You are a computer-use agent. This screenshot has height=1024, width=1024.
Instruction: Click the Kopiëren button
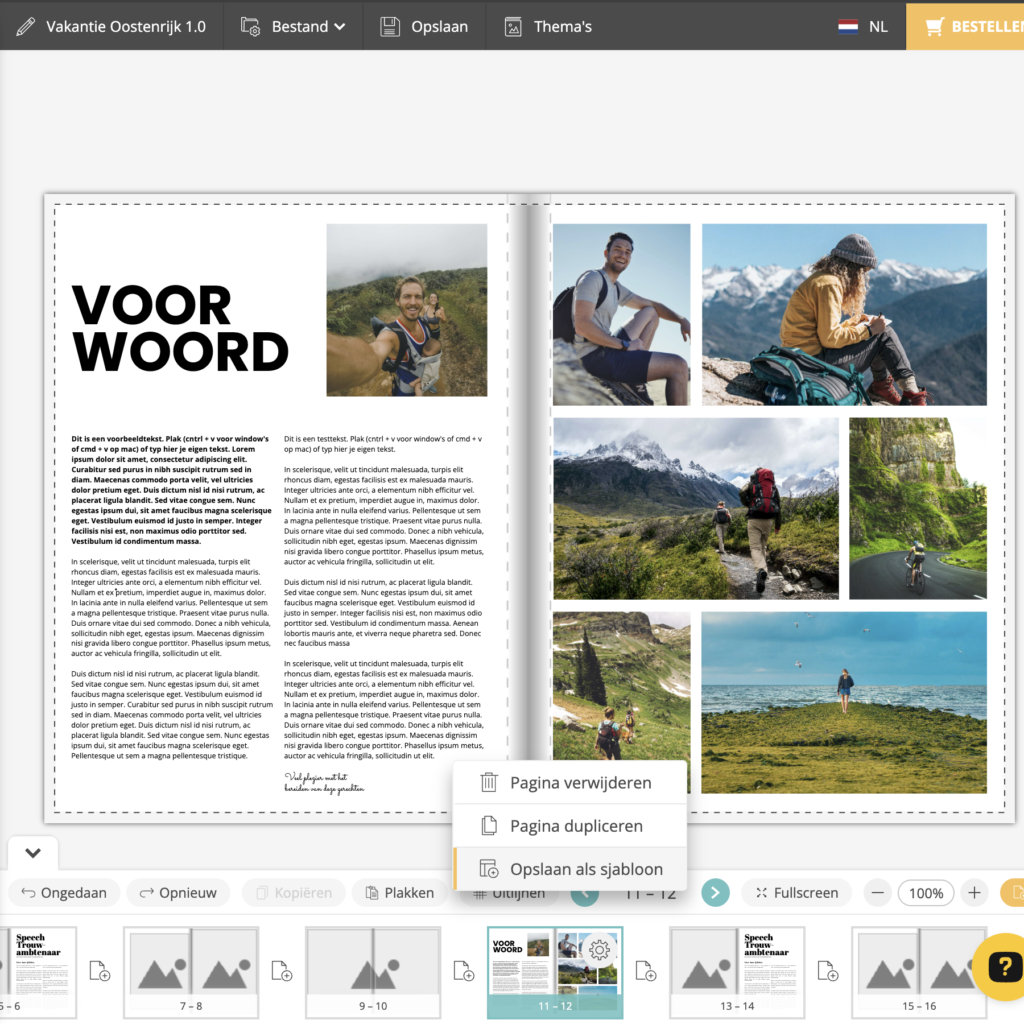293,893
